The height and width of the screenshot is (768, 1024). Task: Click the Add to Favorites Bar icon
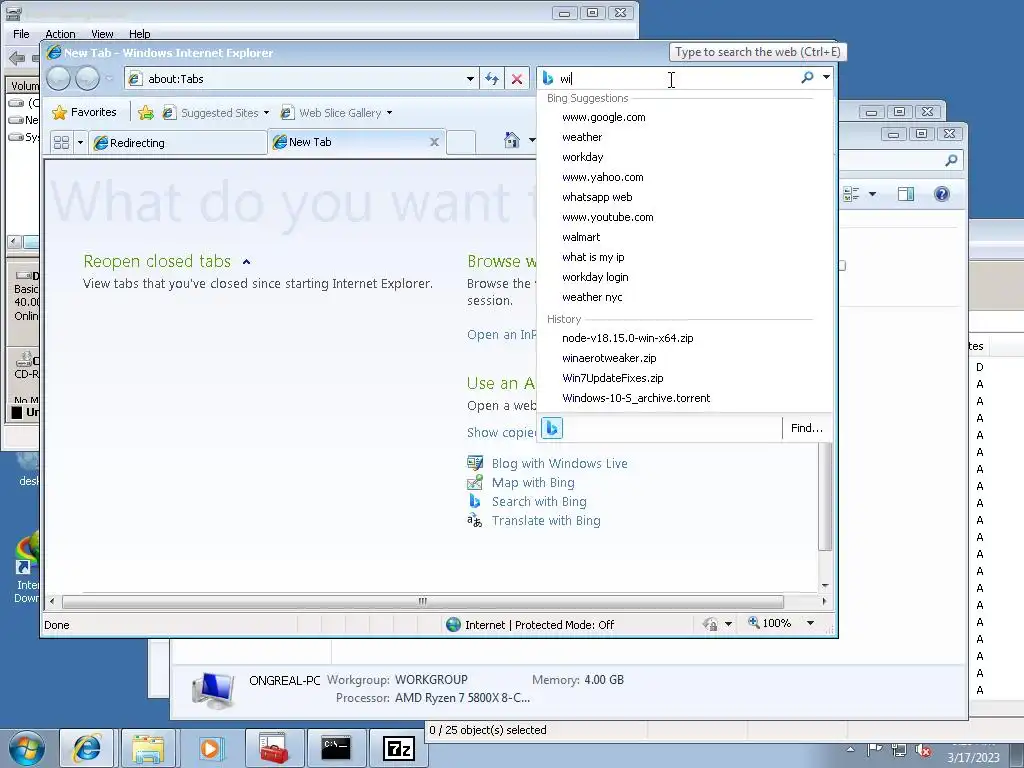(146, 113)
